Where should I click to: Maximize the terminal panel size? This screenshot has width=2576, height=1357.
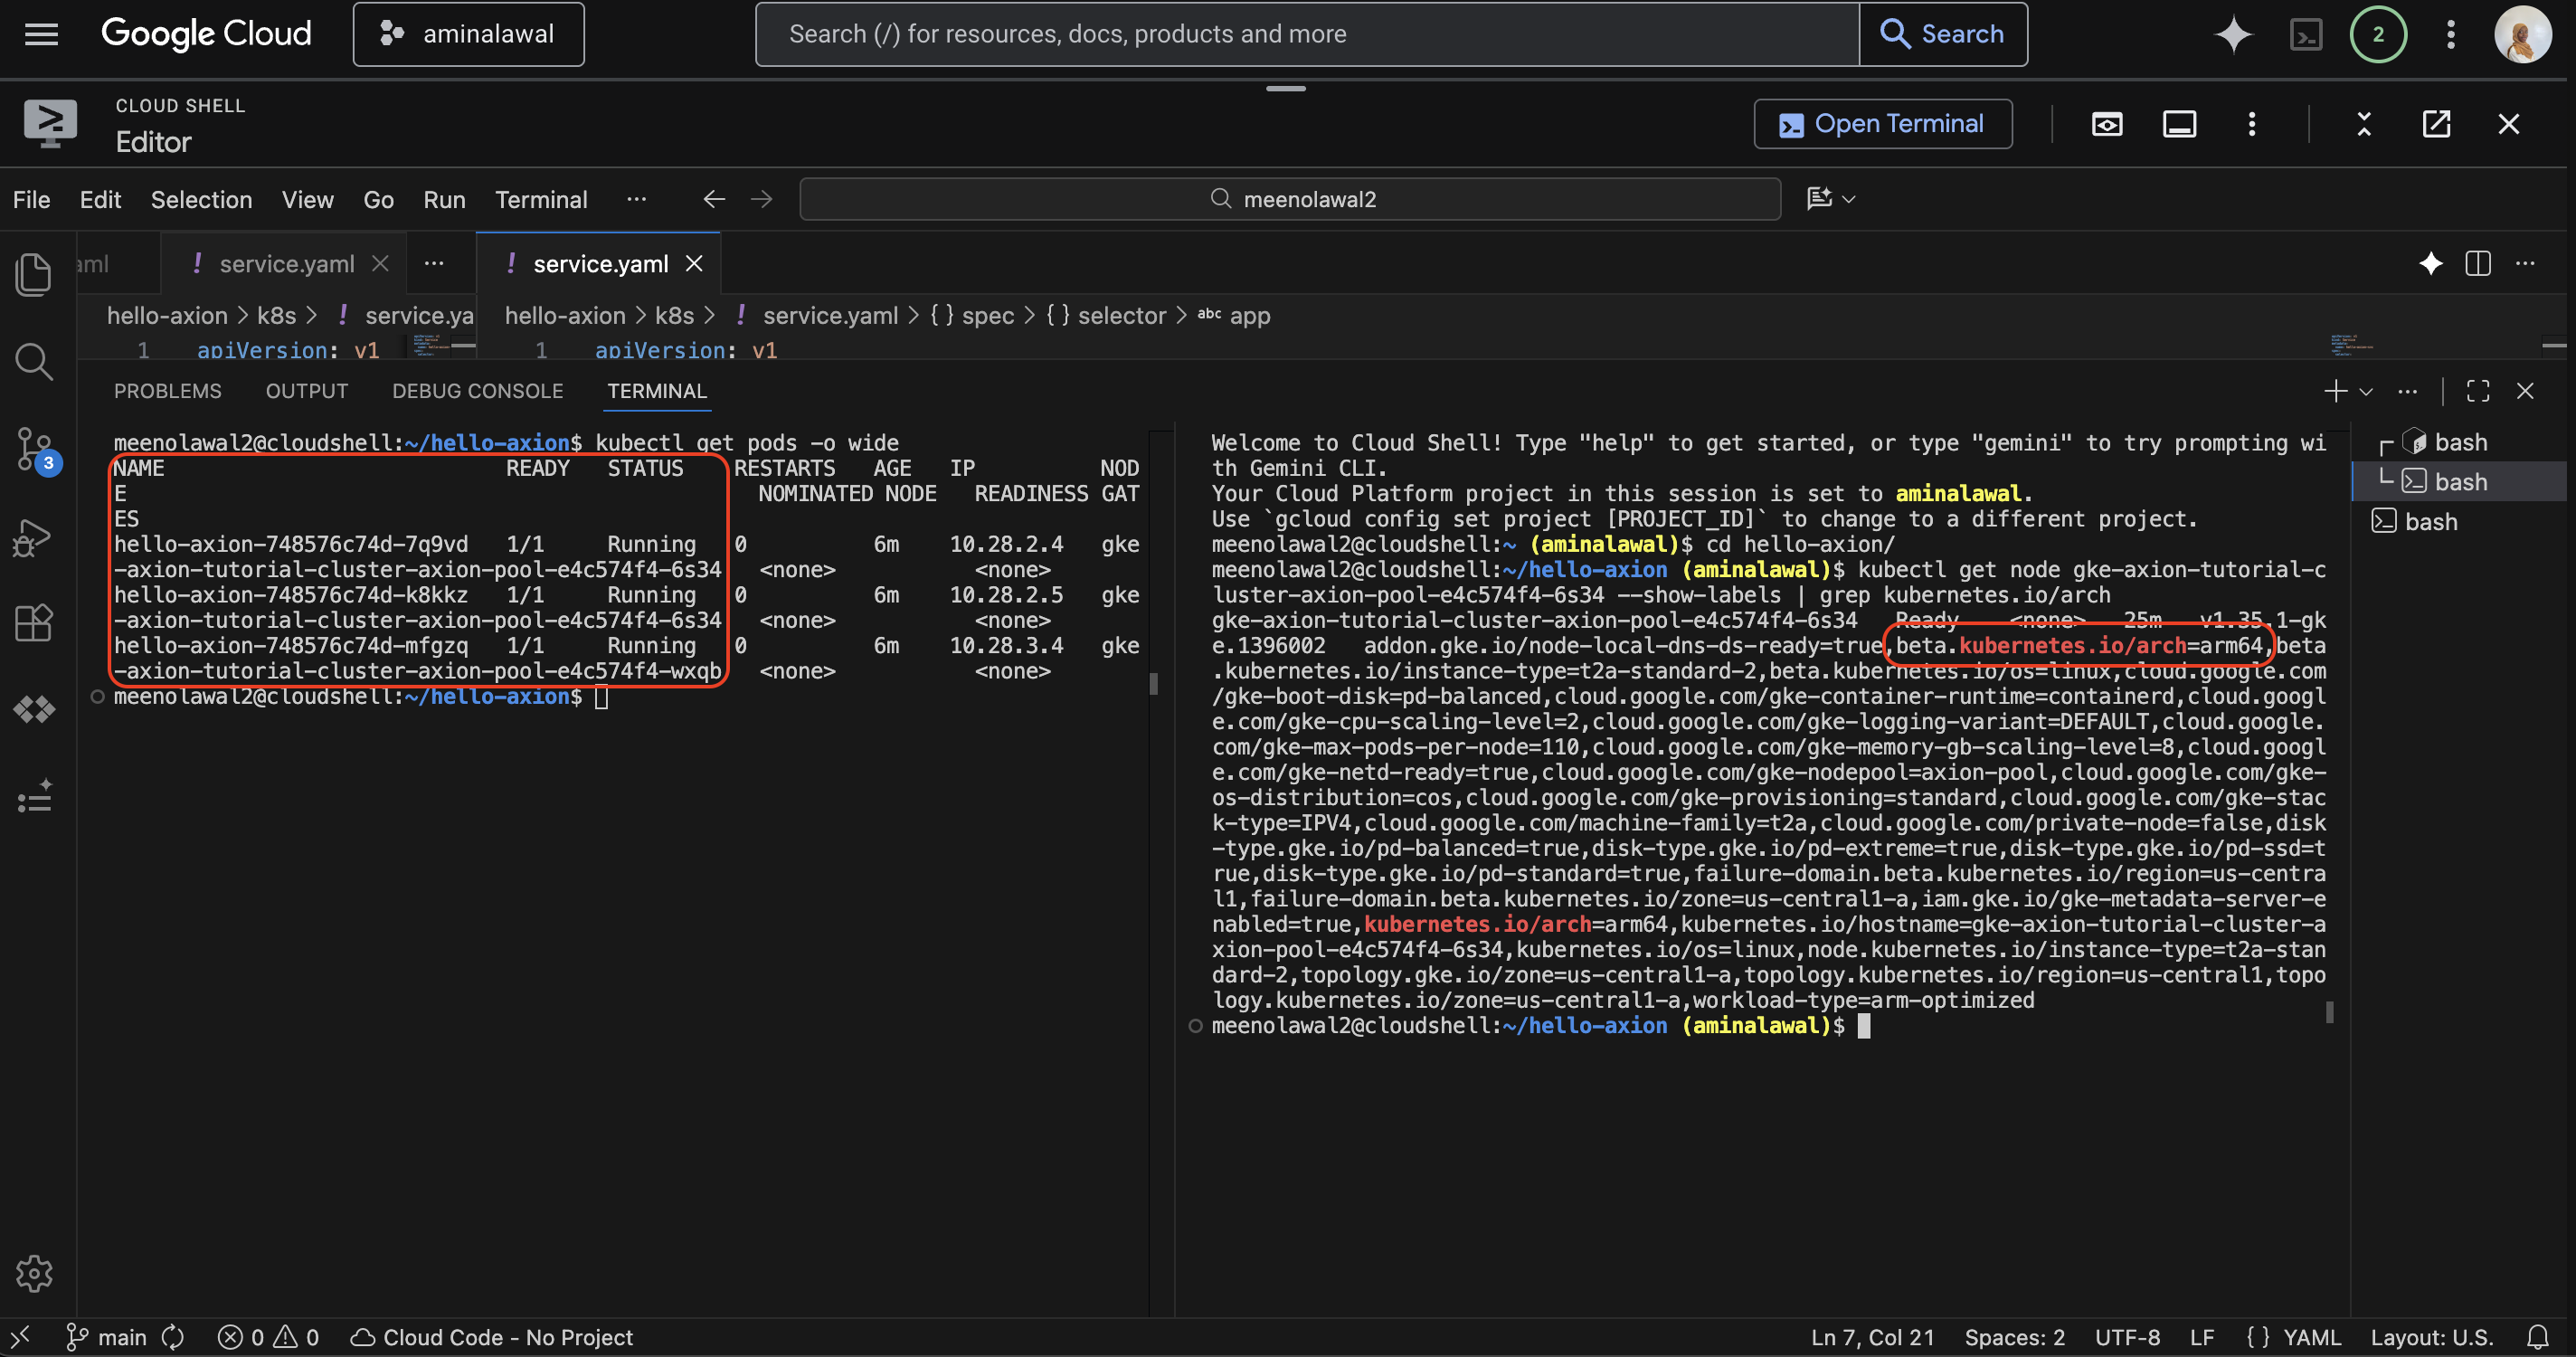pyautogui.click(x=2477, y=391)
